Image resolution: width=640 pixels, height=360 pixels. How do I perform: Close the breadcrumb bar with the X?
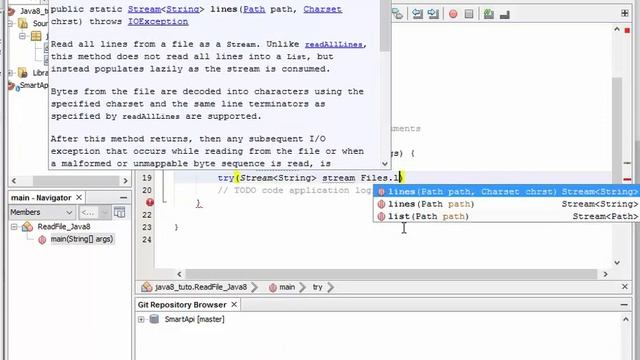coord(624,287)
